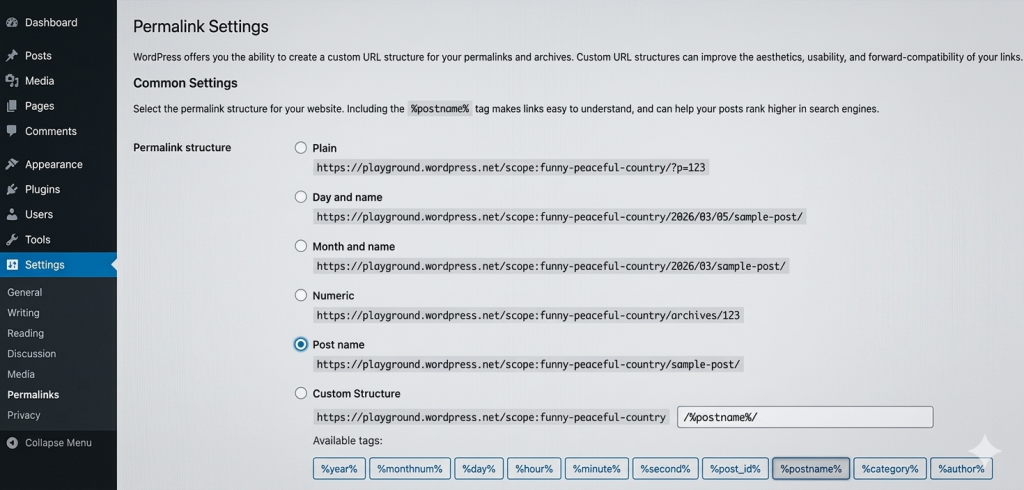Click the Numeric example URL ending archives/123
This screenshot has width=1024, height=490.
tap(528, 315)
